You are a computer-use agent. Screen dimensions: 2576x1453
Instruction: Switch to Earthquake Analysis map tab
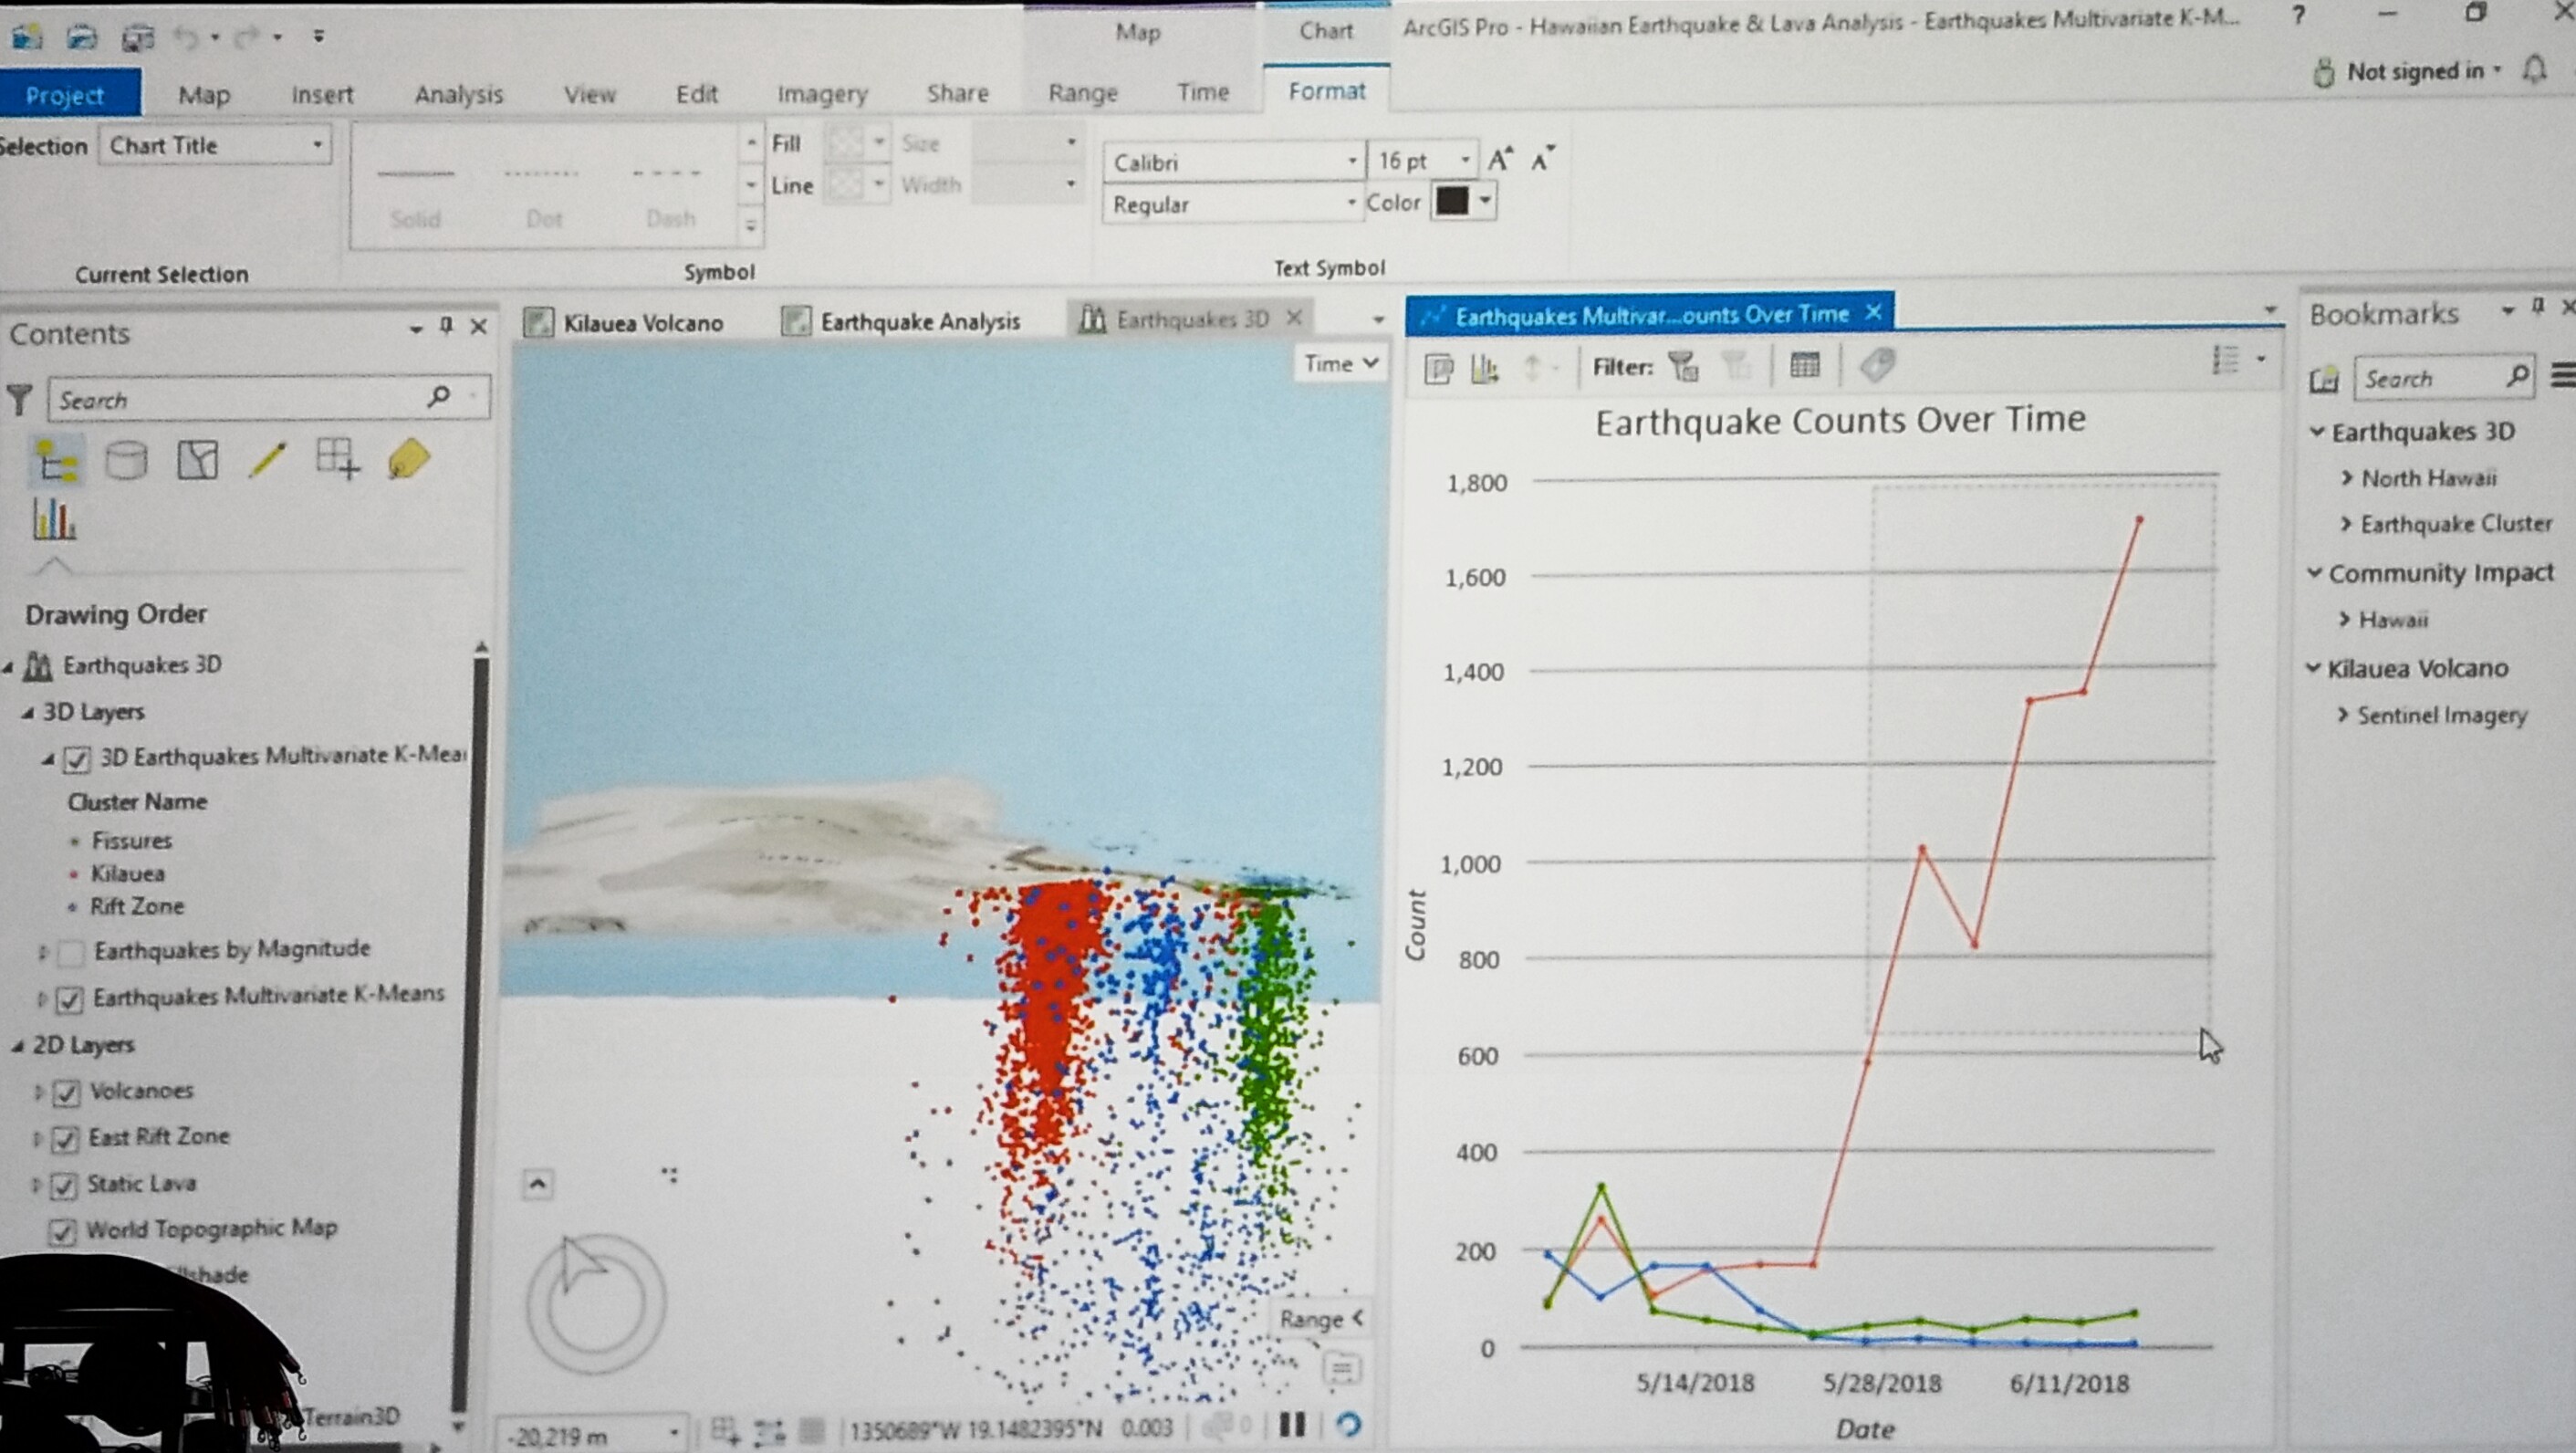(x=902, y=321)
